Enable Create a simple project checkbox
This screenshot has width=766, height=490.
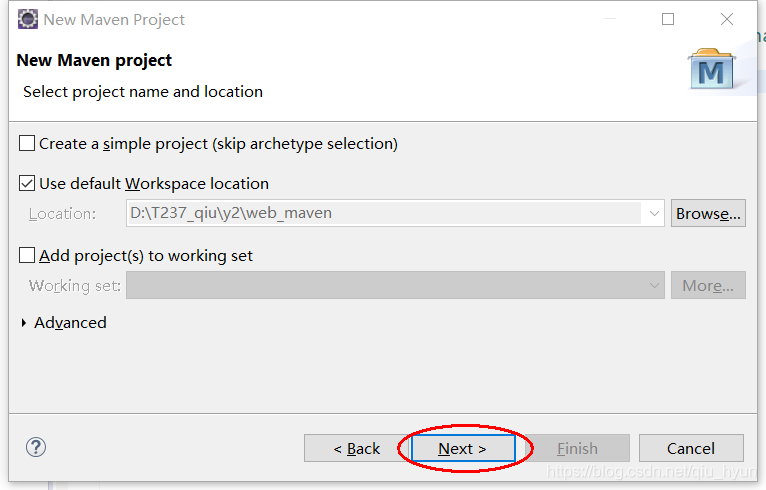point(27,144)
